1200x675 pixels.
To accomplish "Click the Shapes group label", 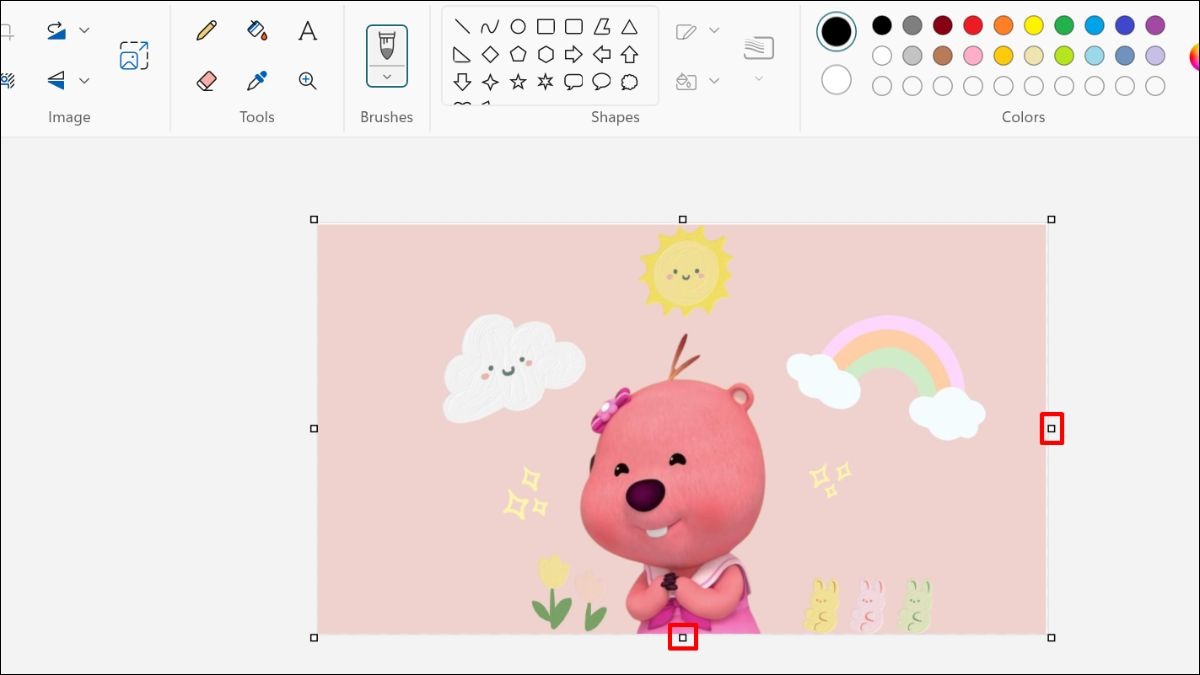I will (615, 117).
